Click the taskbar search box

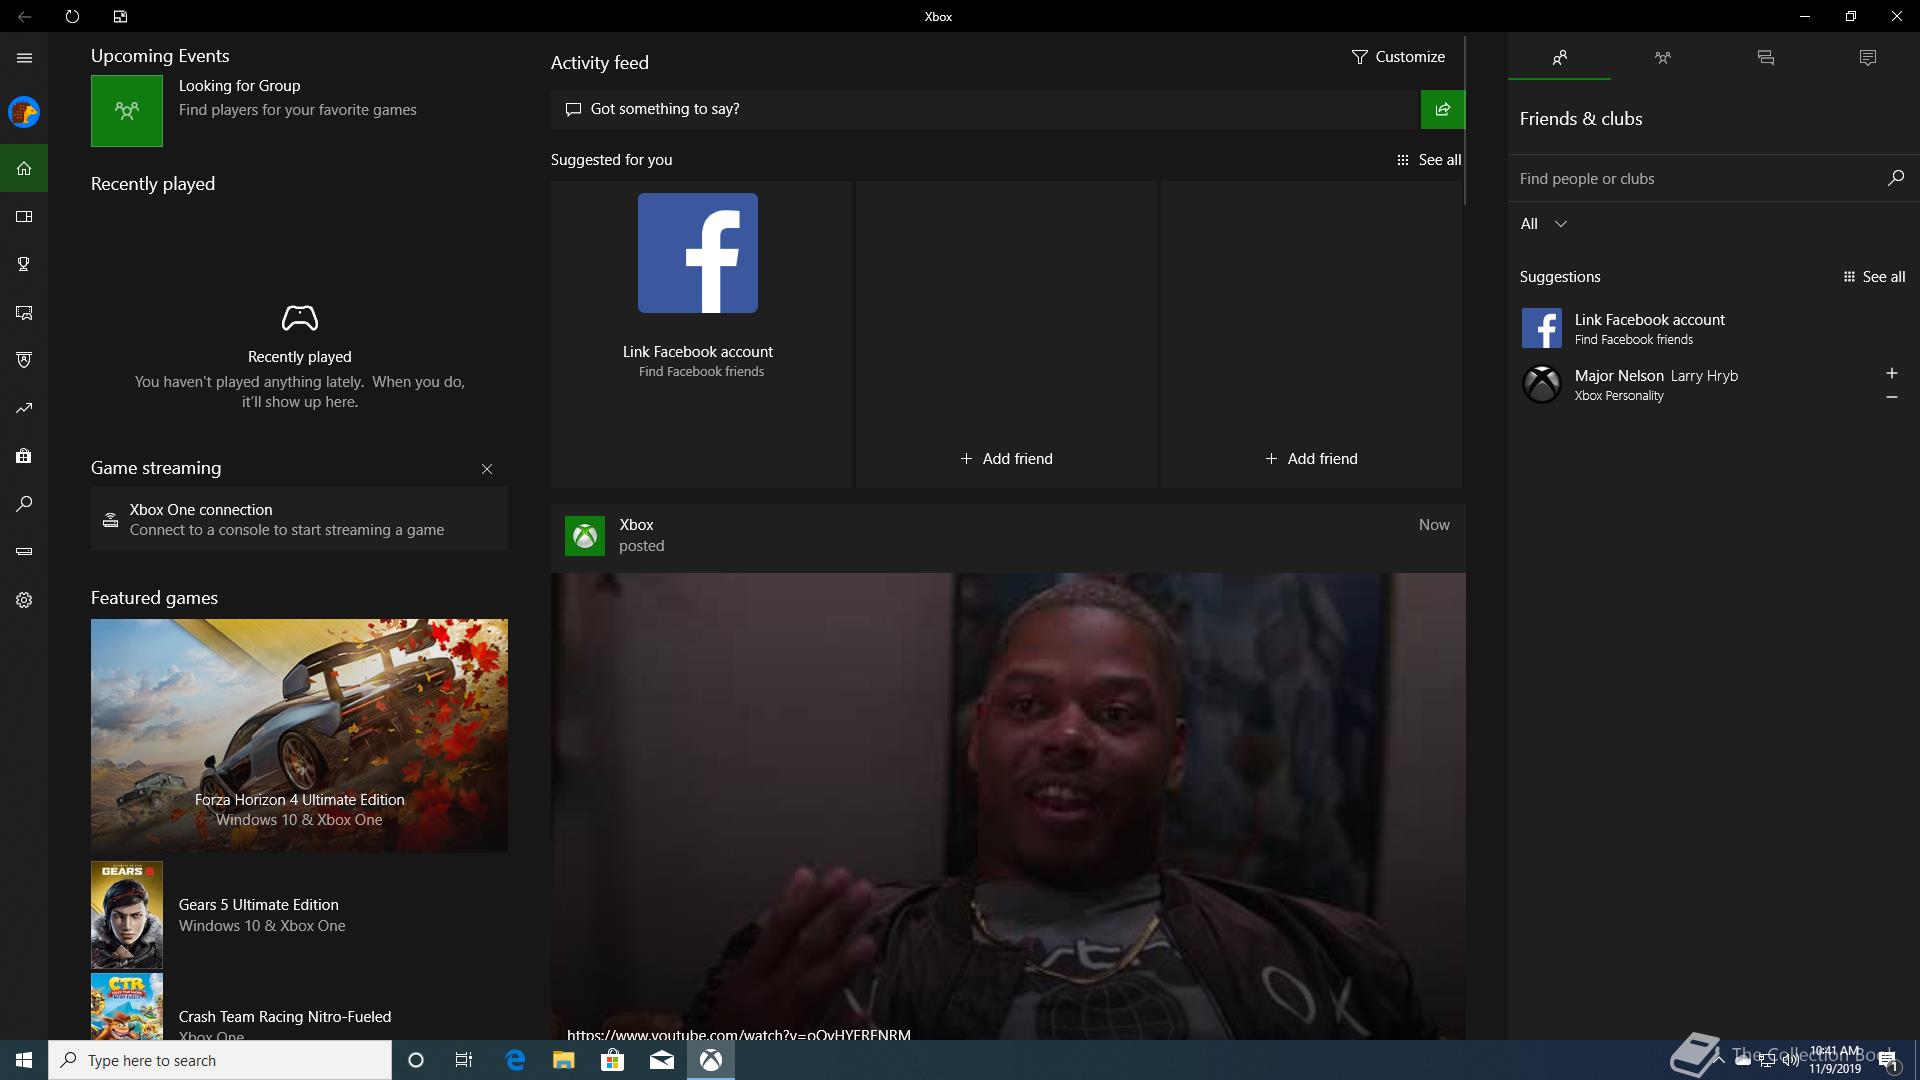220,1060
